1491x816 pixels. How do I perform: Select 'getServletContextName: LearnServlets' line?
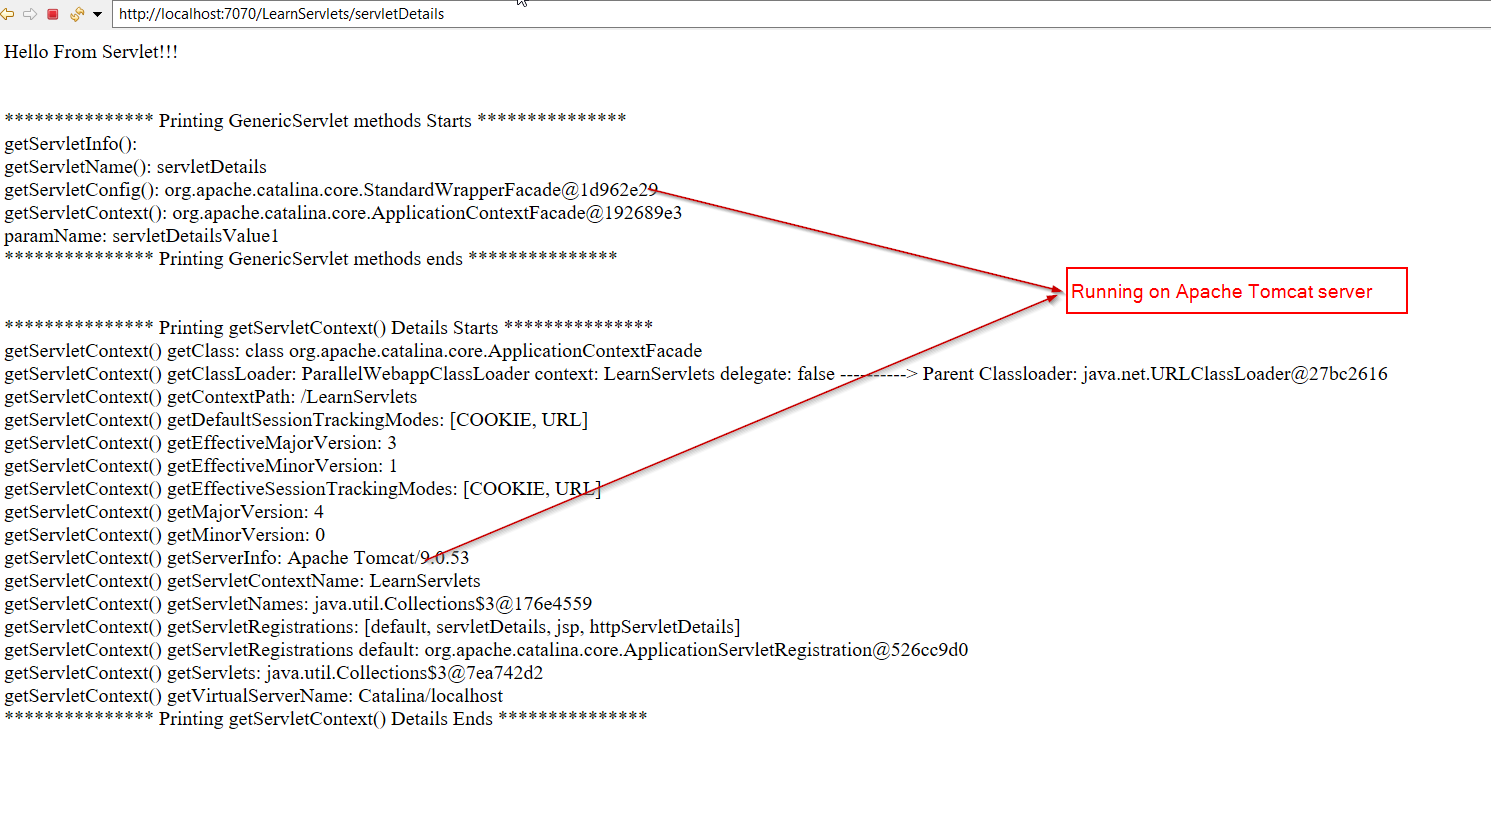[242, 581]
